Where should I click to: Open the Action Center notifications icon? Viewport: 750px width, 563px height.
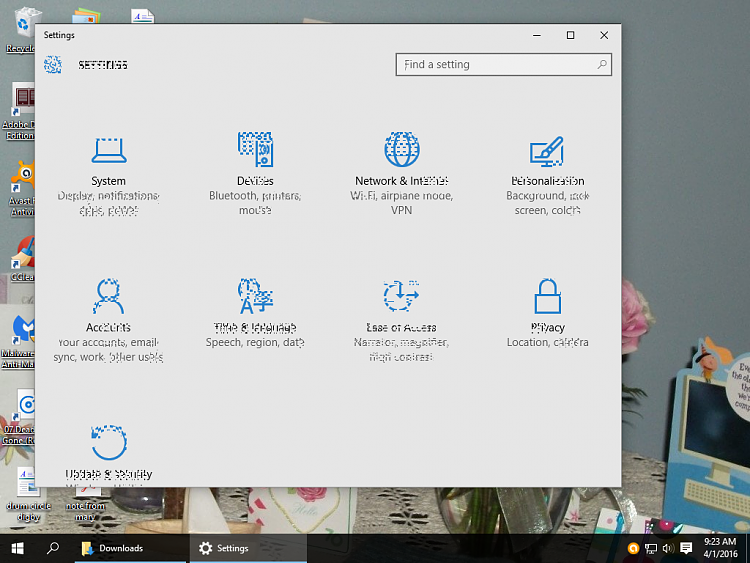coord(686,548)
